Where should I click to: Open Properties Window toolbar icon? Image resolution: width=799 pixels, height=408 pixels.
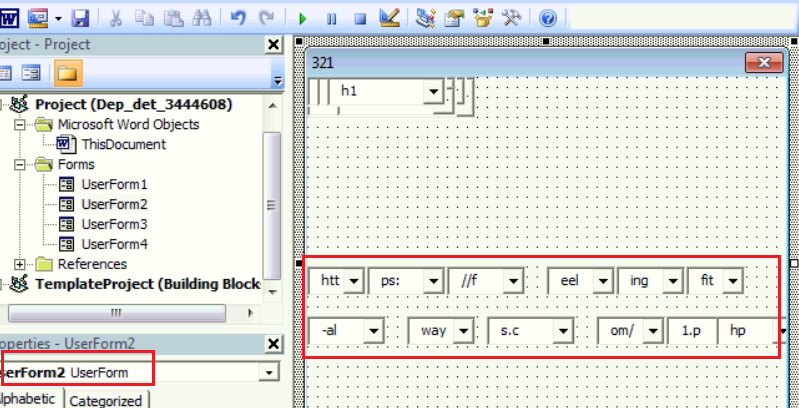click(452, 19)
